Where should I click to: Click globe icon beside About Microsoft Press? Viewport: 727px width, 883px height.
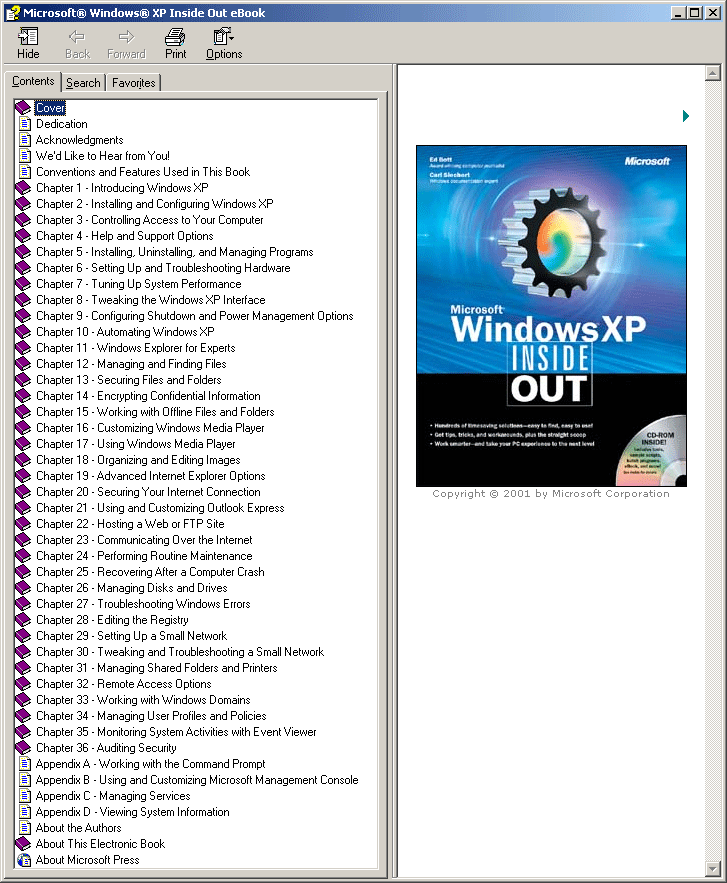24,859
